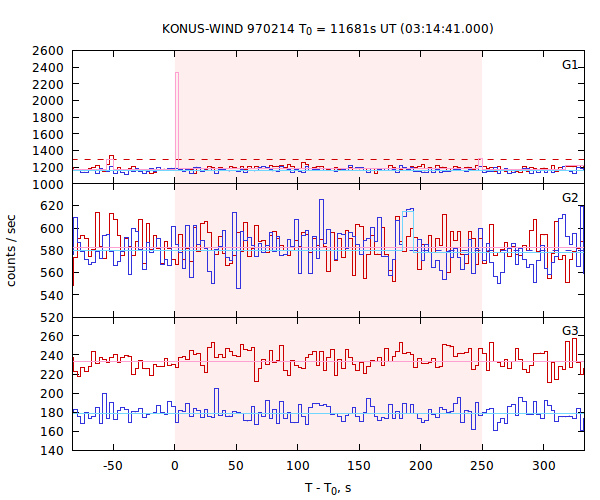
Task: Click the G2 y-axis value 520
Action: [52, 317]
